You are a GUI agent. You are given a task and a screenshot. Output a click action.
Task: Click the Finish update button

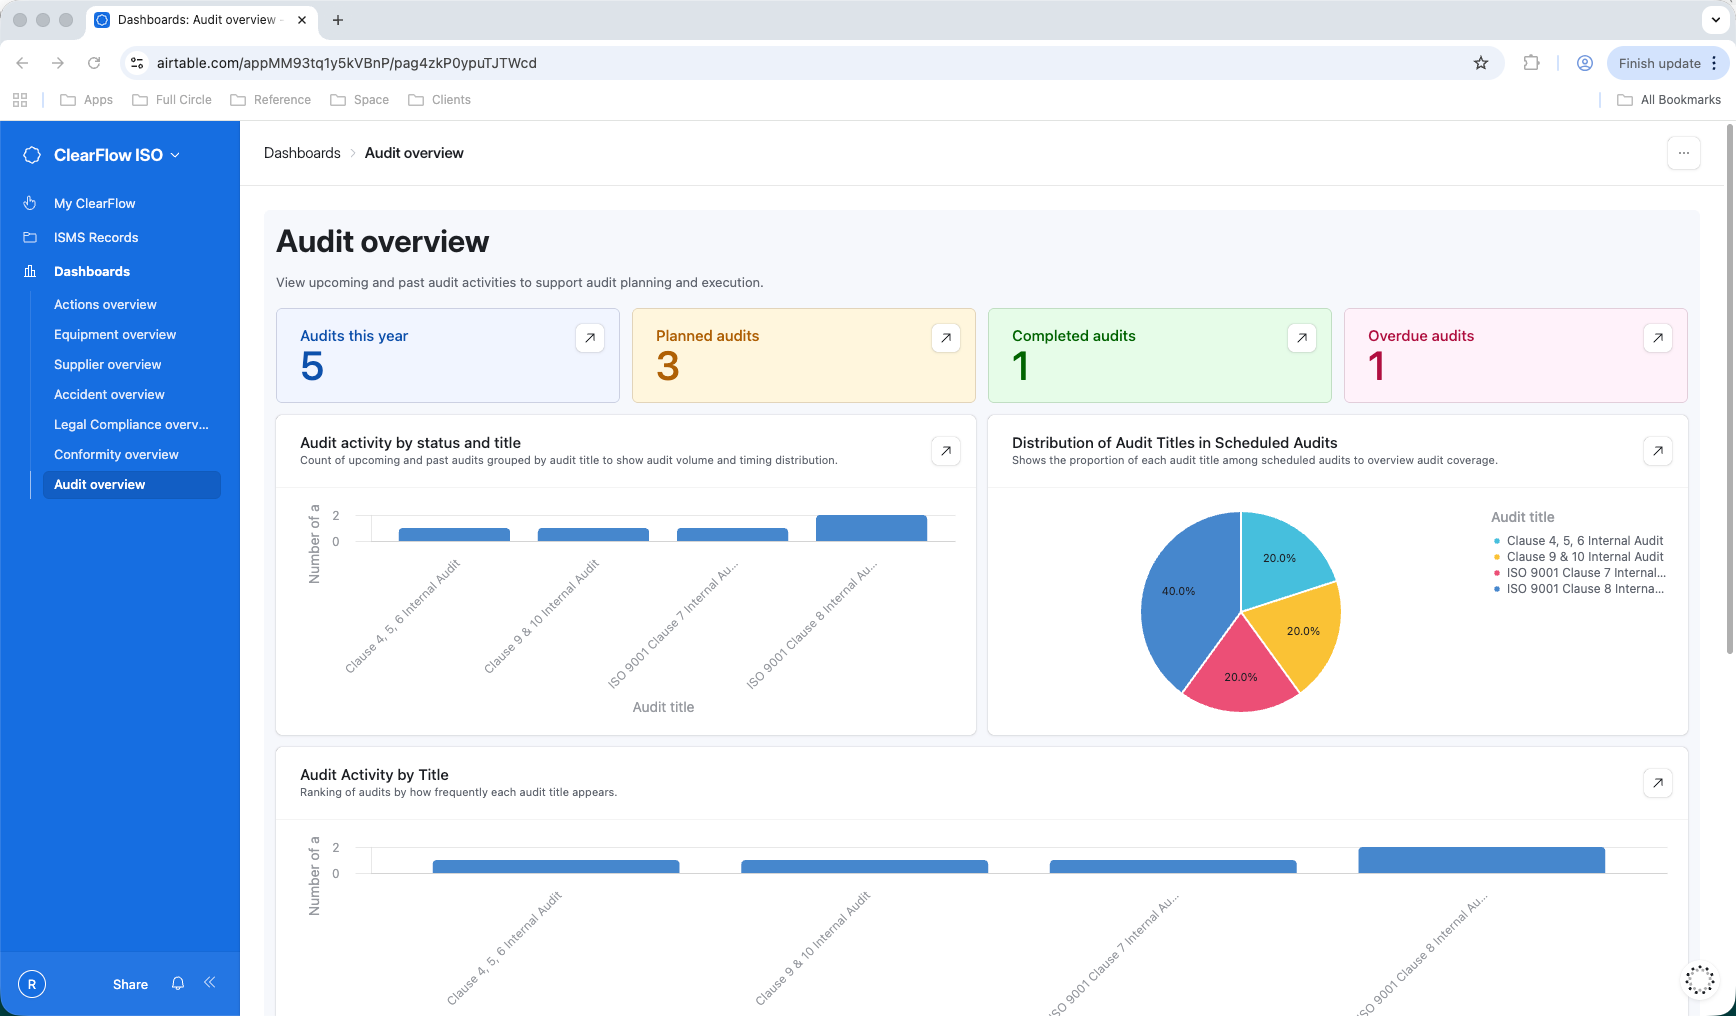click(x=1659, y=63)
